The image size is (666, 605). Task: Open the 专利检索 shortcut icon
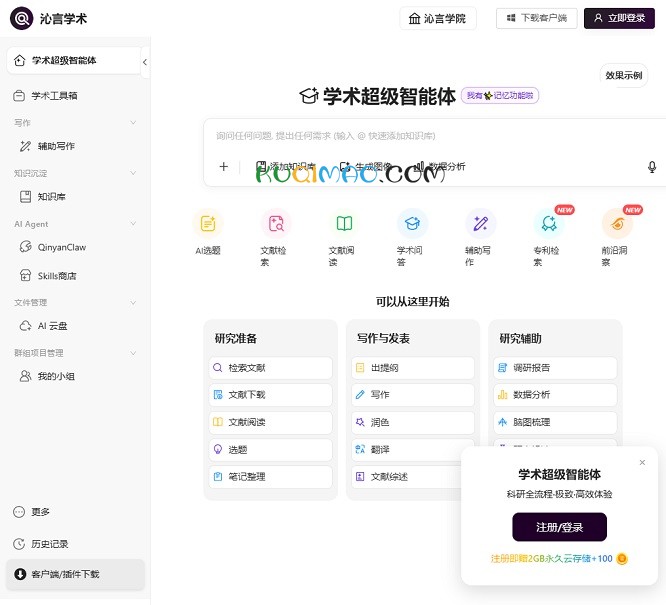[549, 223]
